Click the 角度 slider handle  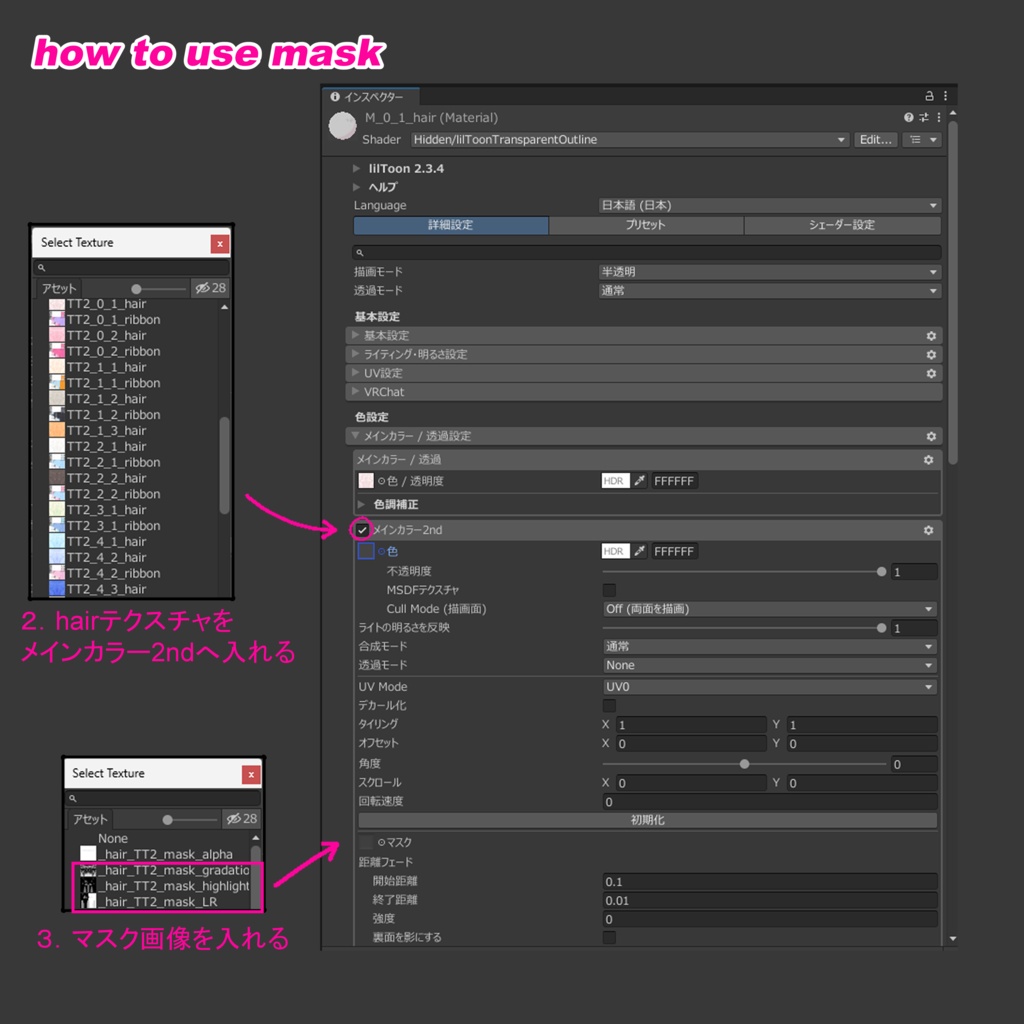[x=744, y=764]
